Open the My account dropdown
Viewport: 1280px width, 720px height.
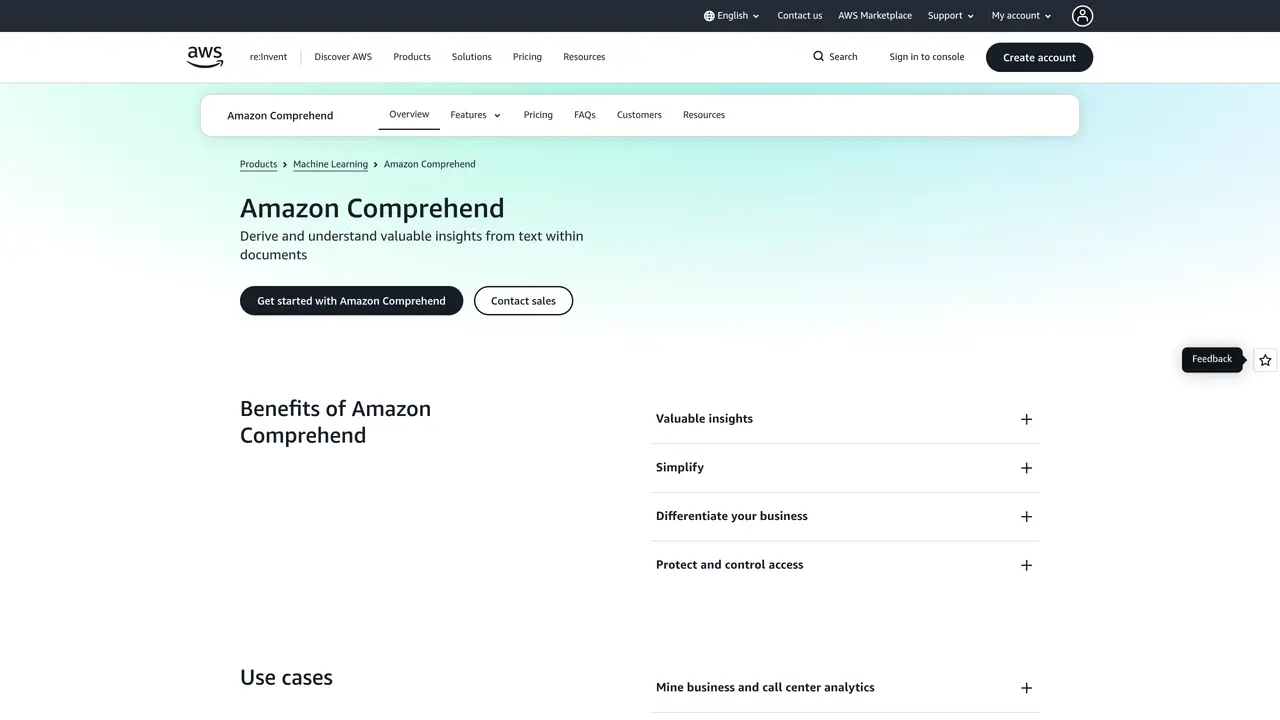point(1022,16)
